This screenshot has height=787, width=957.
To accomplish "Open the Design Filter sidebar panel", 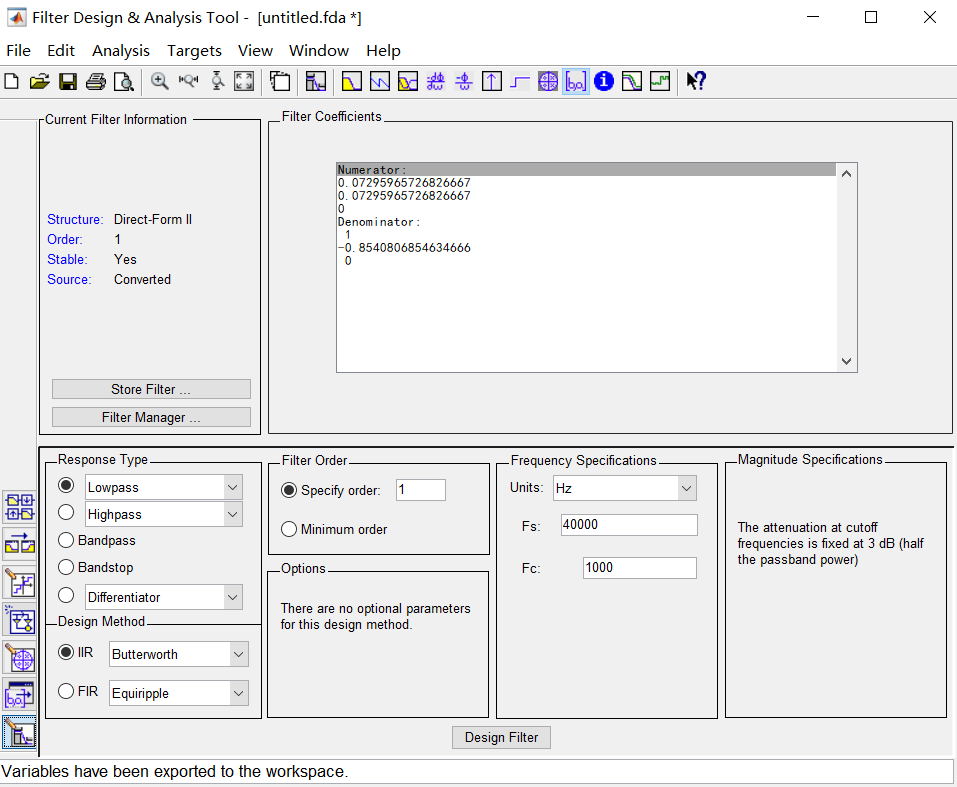I will point(20,733).
